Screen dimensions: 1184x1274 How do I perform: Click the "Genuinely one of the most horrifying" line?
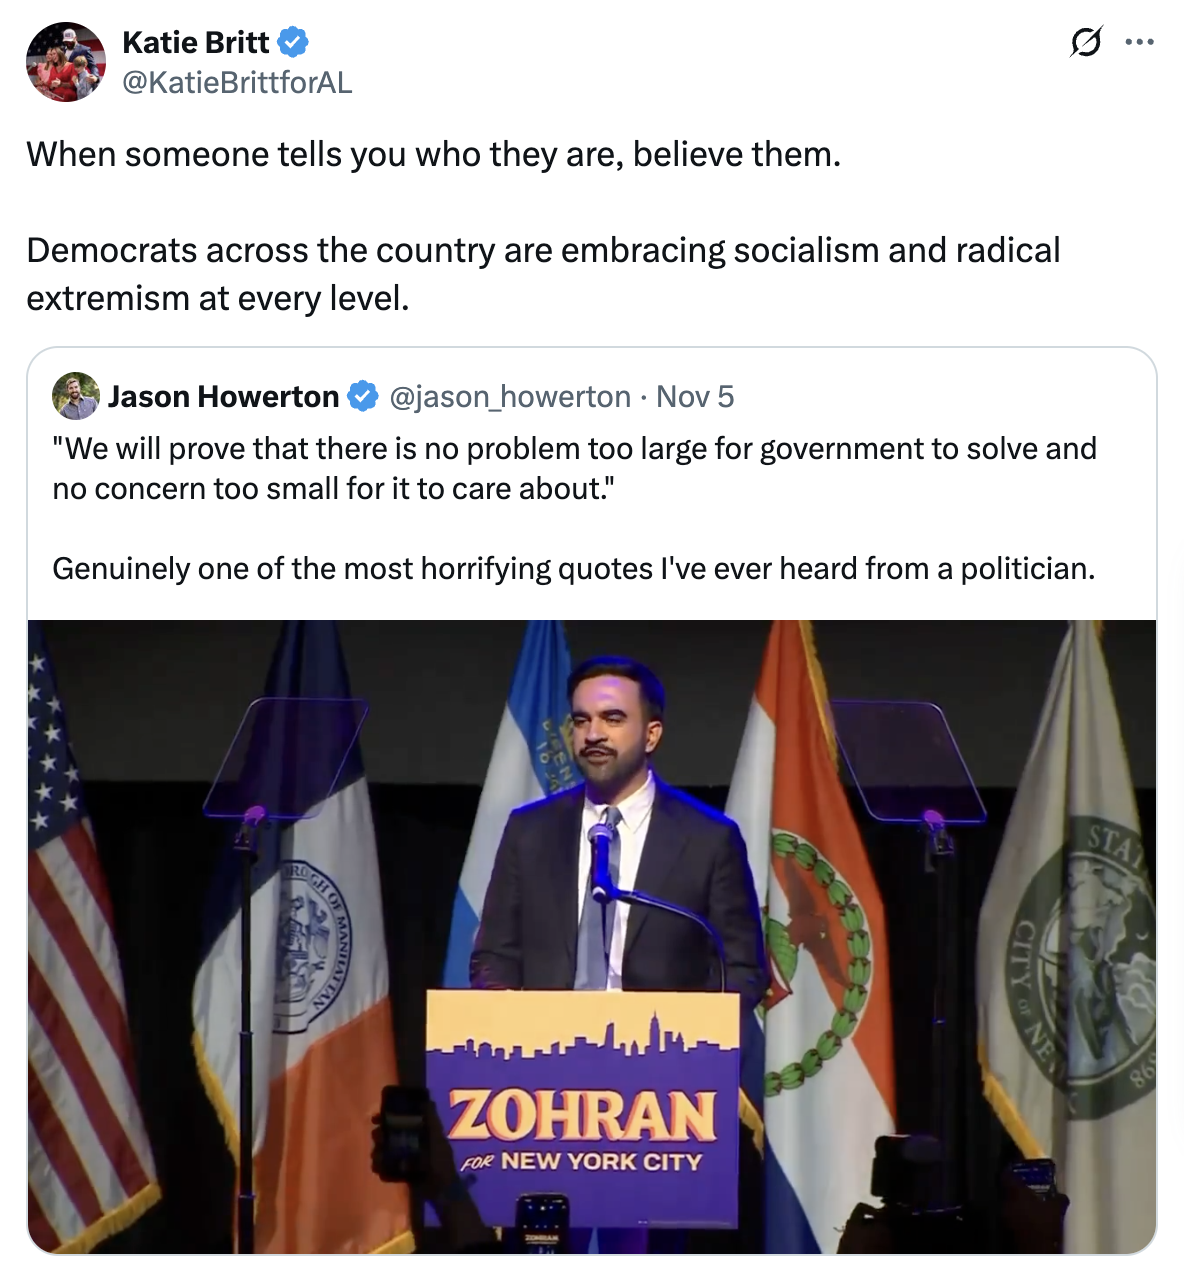tap(573, 569)
